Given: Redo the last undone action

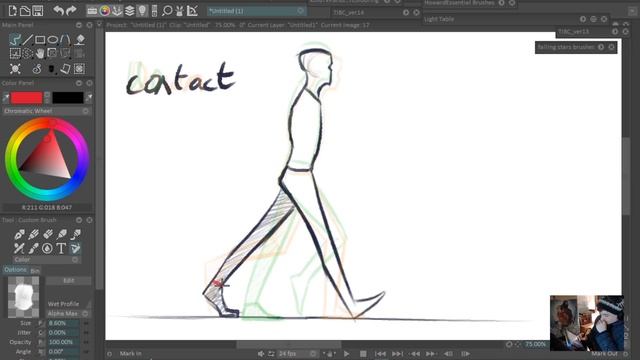Looking at the screenshot, I should [x=71, y=11].
